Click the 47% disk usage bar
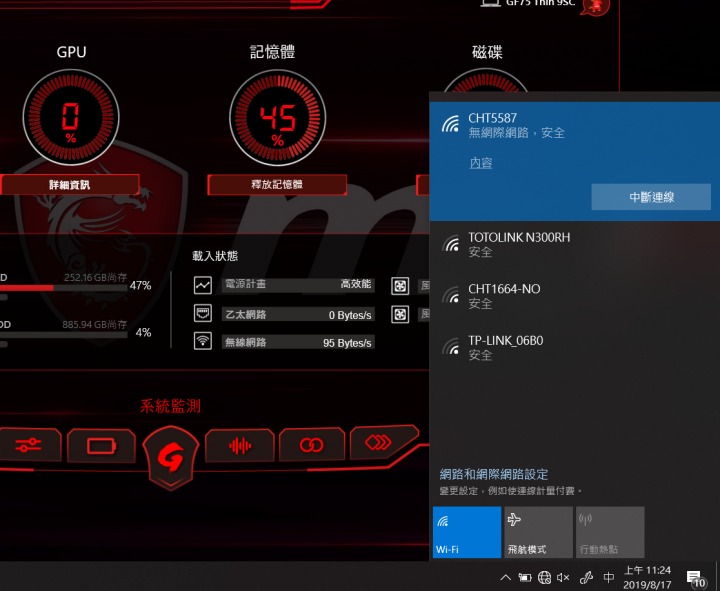This screenshot has width=720, height=591. click(x=63, y=287)
